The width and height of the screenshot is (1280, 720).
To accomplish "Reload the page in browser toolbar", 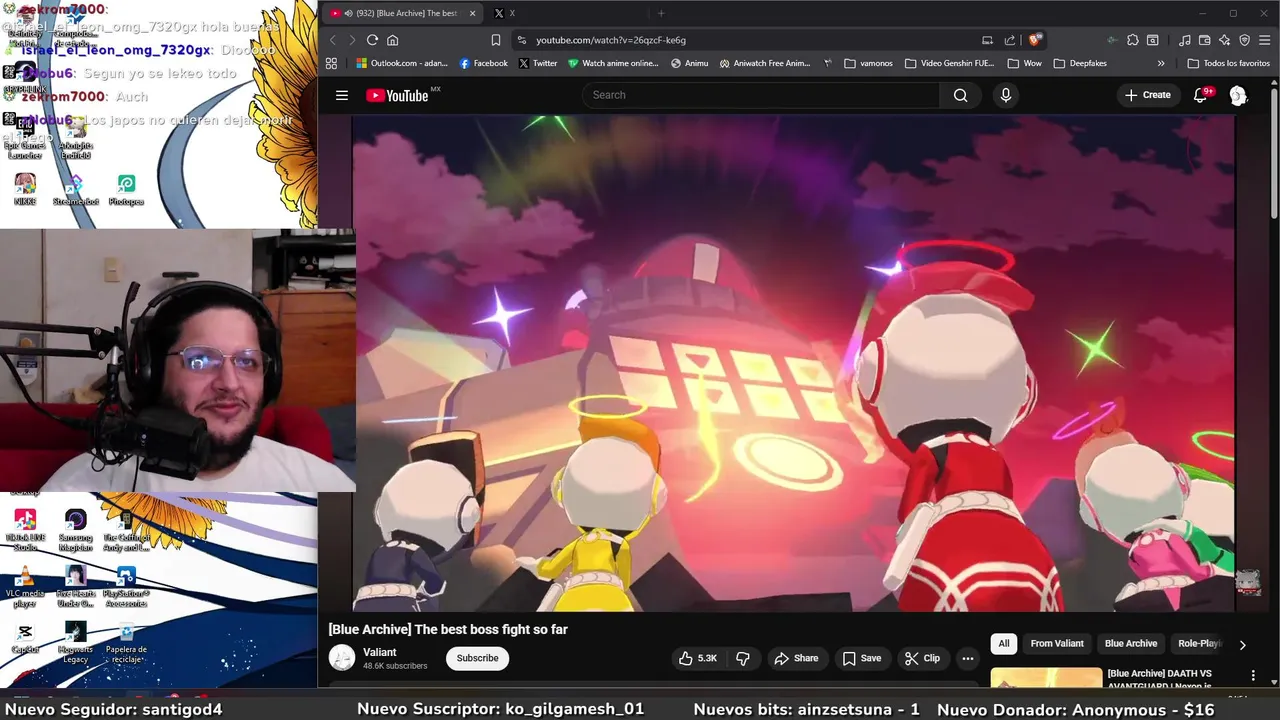I will [x=372, y=40].
